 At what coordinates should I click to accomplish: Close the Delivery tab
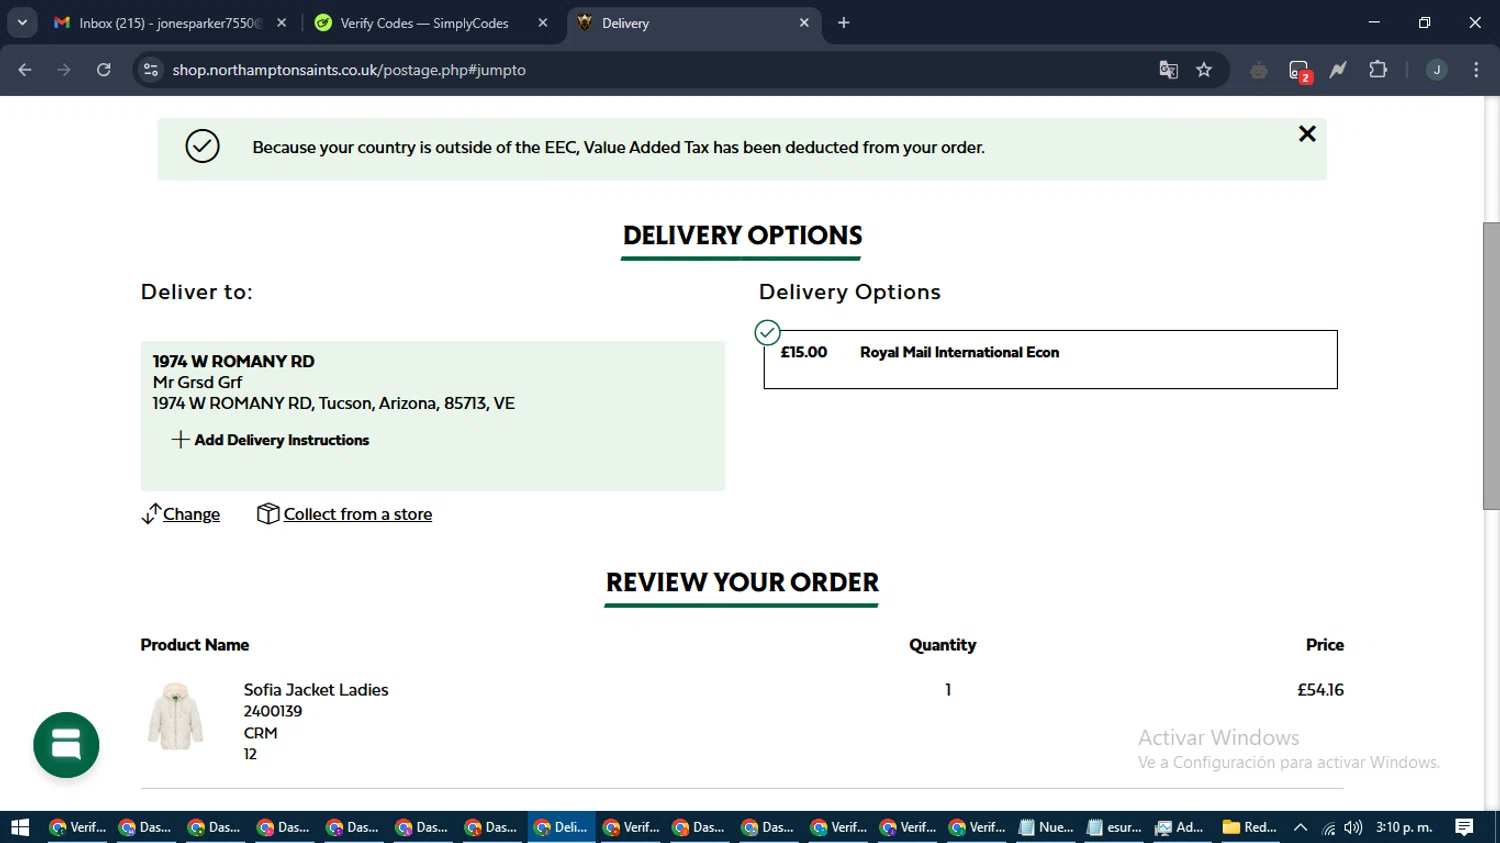coord(804,23)
